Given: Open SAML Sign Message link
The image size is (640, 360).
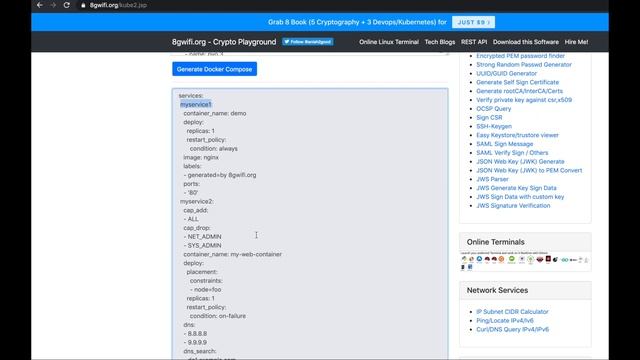Looking at the screenshot, I should tap(504, 144).
